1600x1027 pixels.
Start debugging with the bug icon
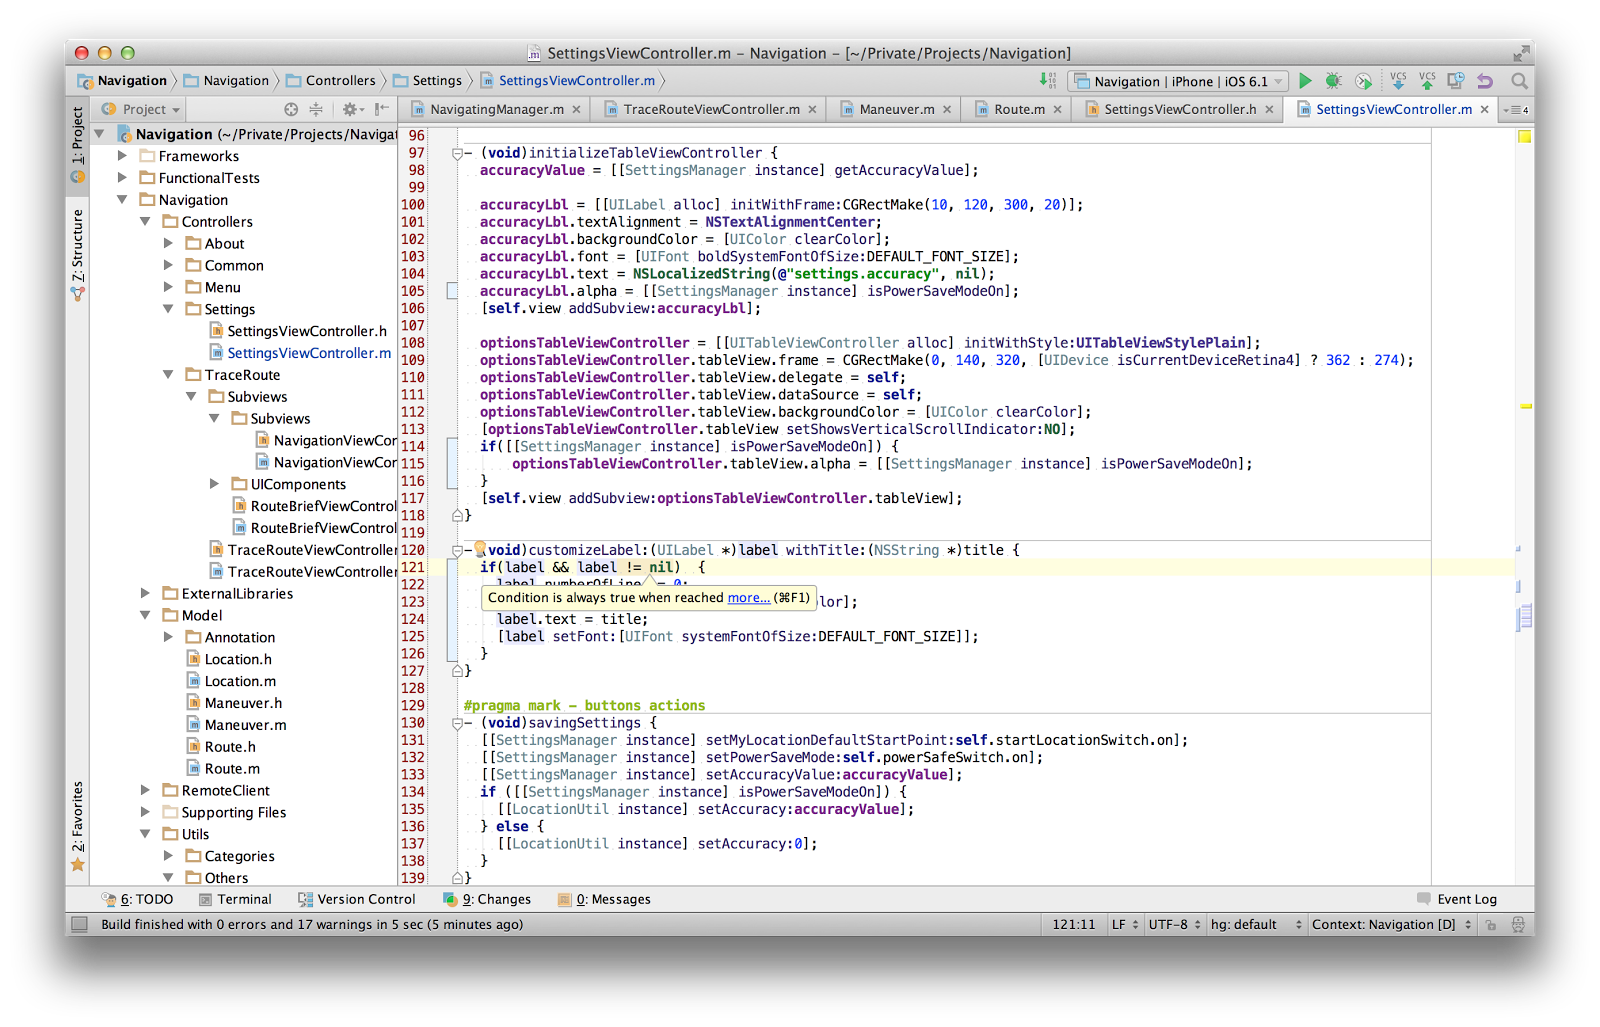pos(1333,81)
